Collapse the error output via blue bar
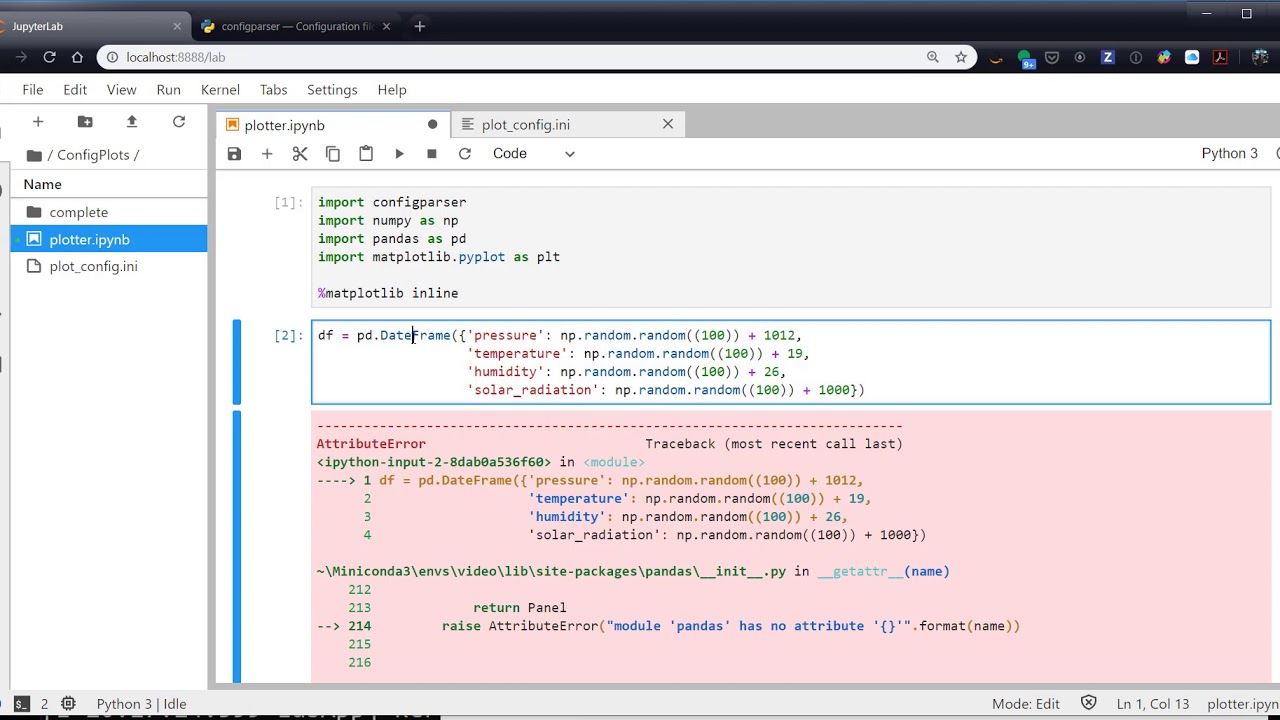 237,546
